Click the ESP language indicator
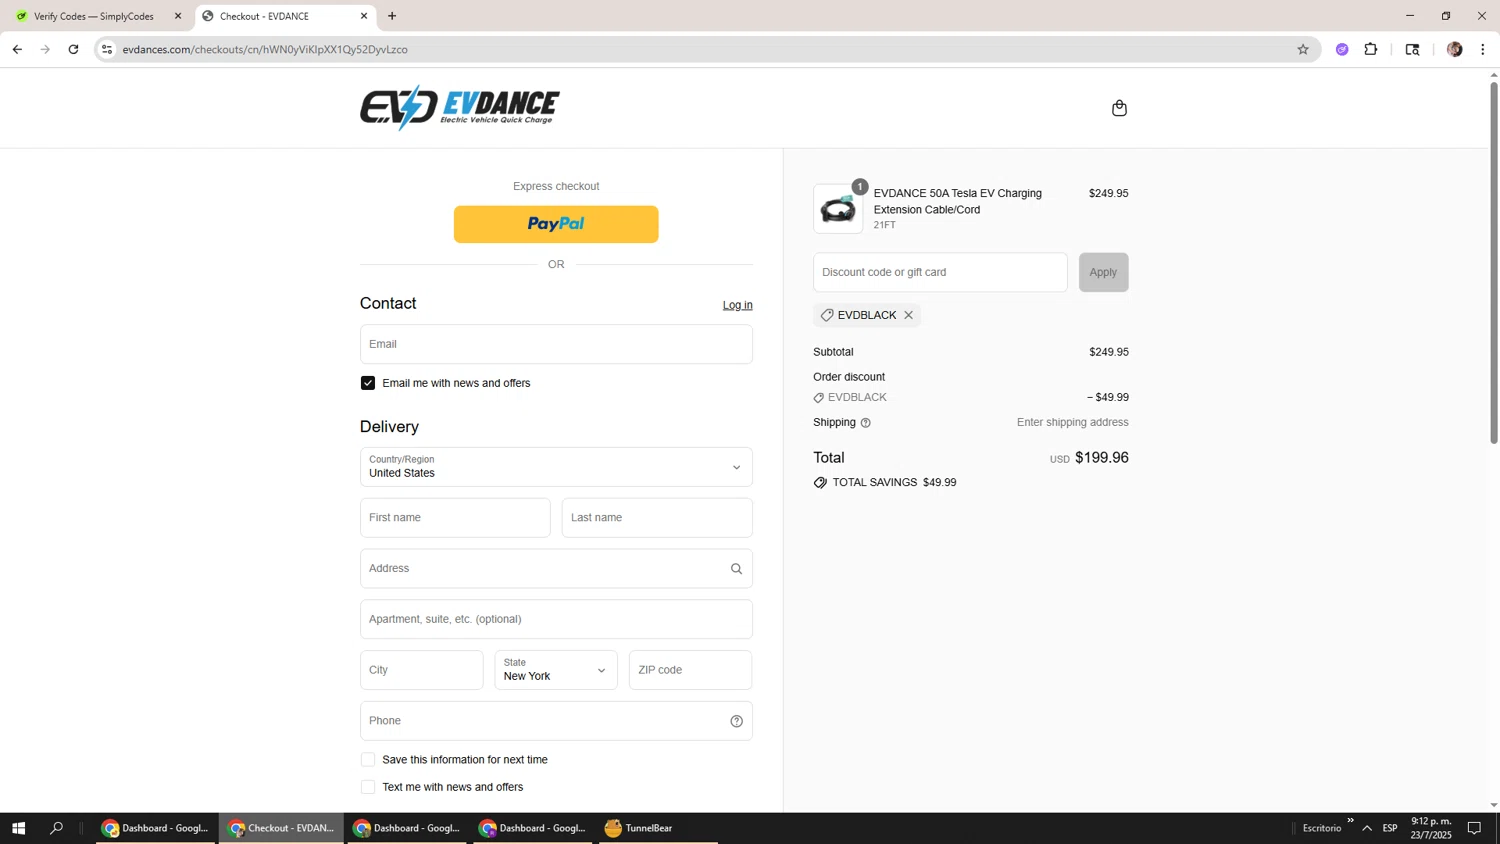This screenshot has width=1500, height=844. (x=1390, y=828)
